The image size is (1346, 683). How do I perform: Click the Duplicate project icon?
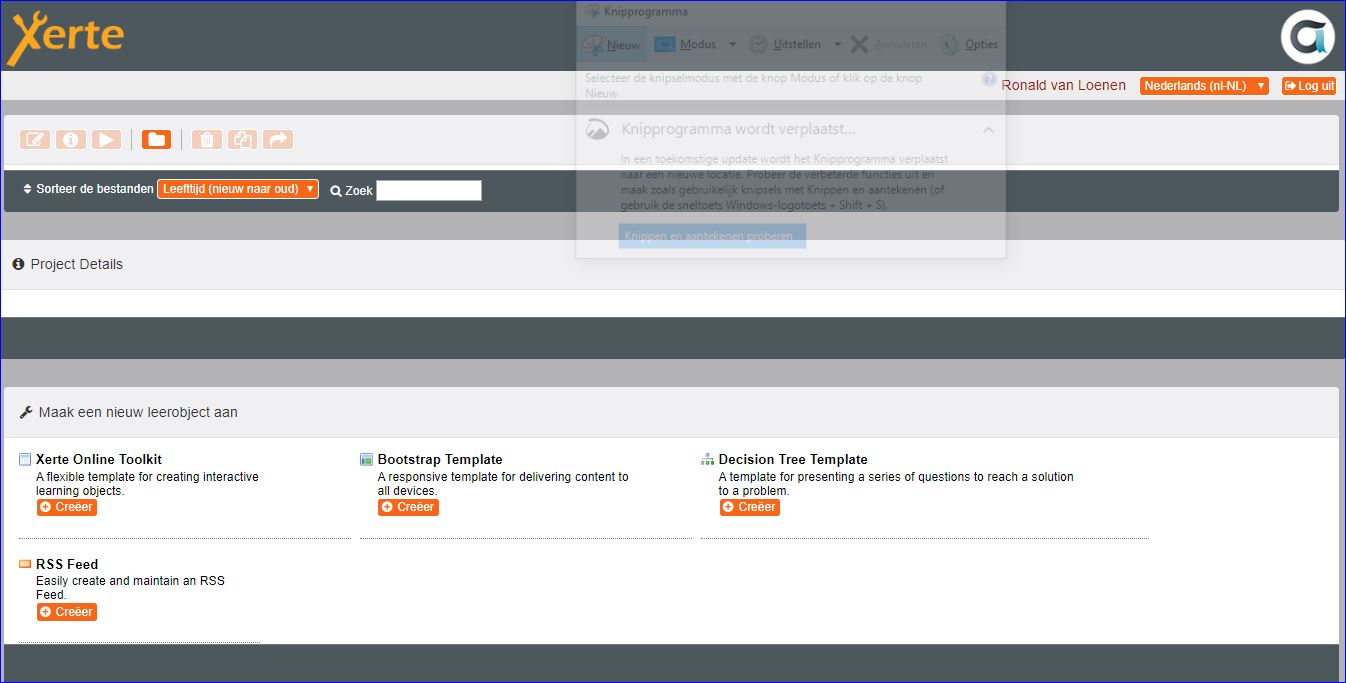pyautogui.click(x=243, y=140)
